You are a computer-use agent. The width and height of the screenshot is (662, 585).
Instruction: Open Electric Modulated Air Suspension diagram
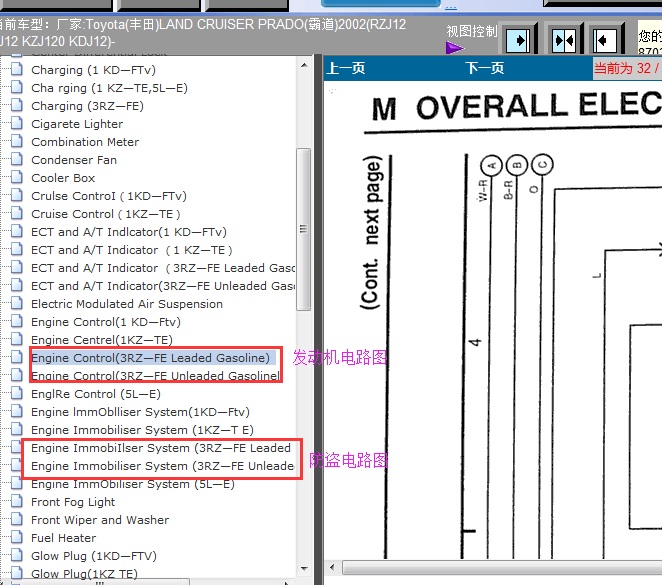(127, 304)
